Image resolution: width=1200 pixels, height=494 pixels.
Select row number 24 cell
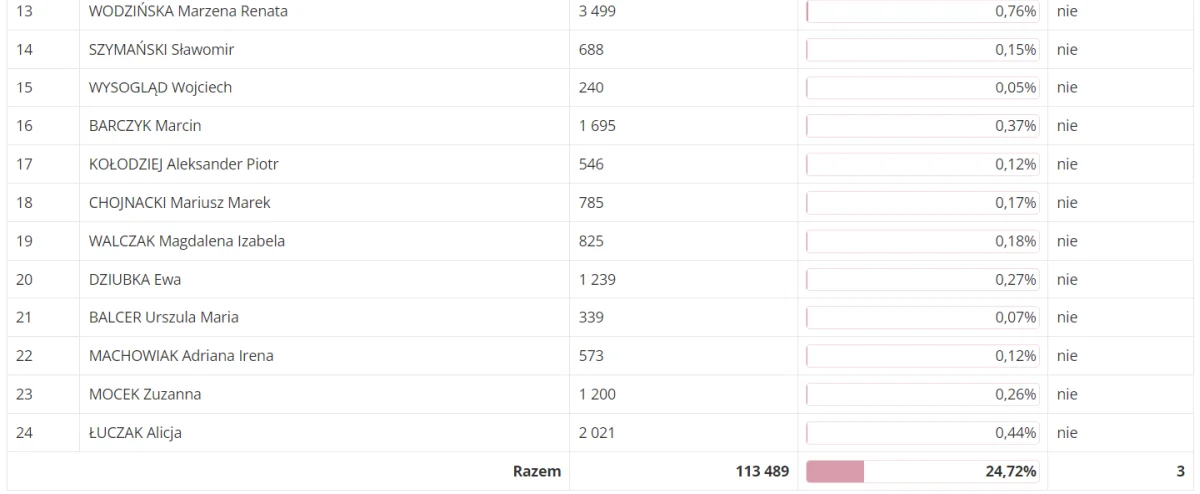point(43,433)
